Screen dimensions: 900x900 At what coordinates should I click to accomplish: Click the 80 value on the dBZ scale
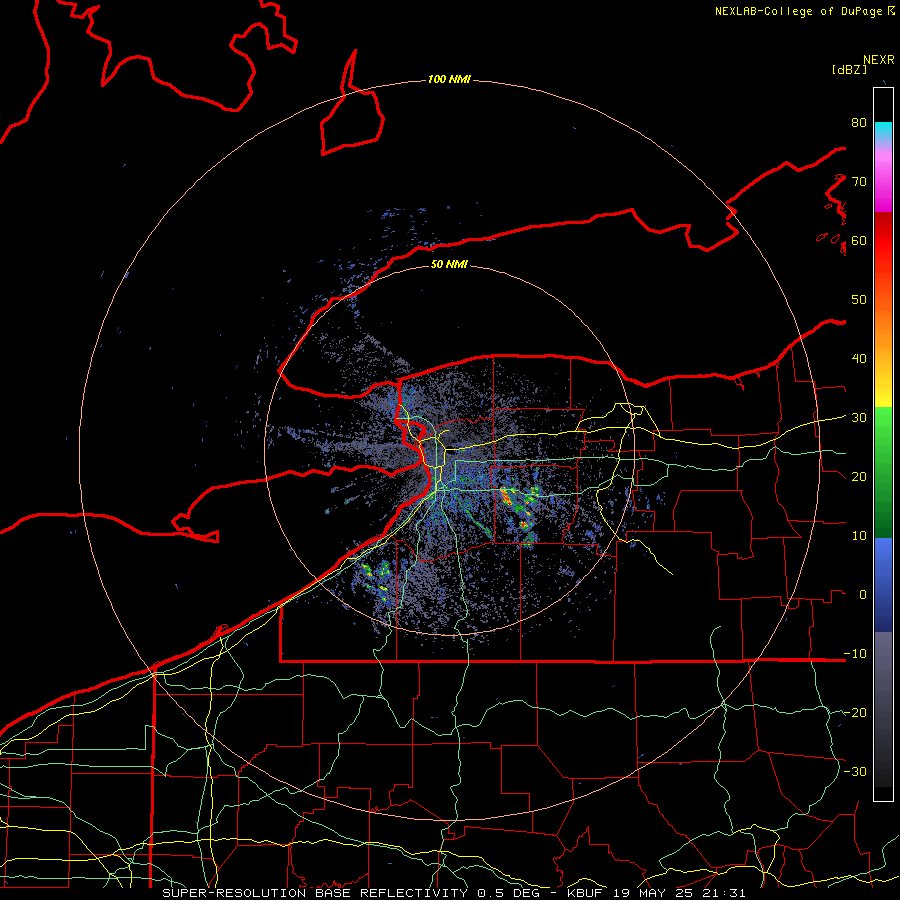859,123
